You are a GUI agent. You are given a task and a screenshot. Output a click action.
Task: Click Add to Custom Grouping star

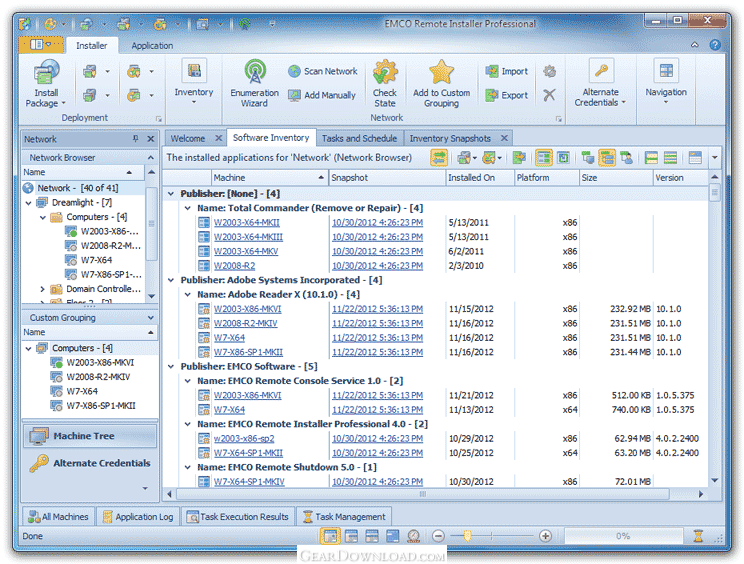441,84
